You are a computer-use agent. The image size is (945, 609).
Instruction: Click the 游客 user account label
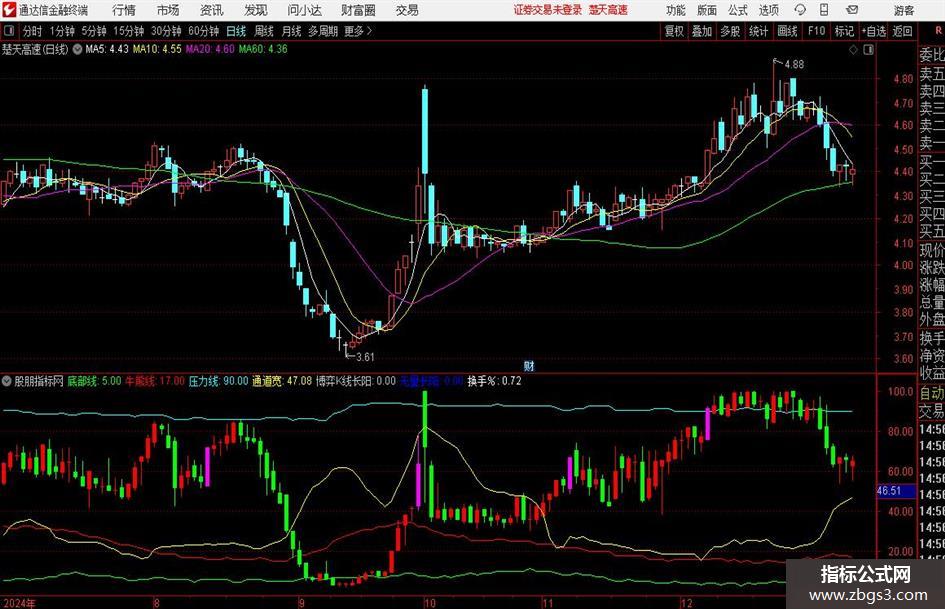903,10
